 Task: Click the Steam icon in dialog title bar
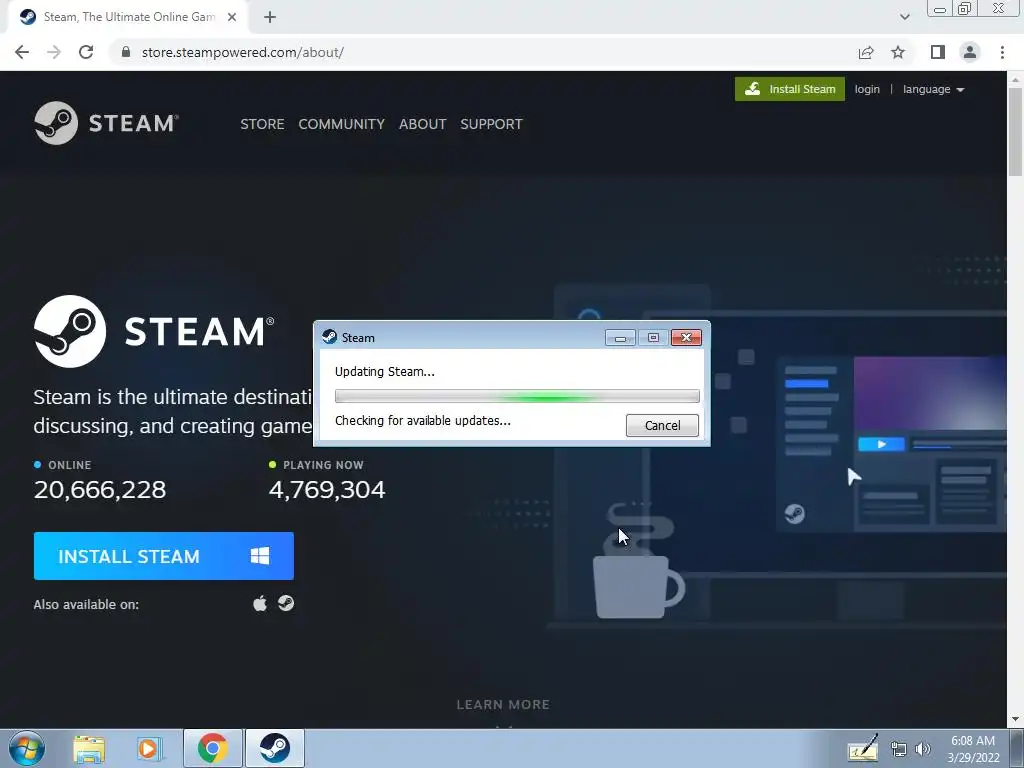pyautogui.click(x=330, y=337)
